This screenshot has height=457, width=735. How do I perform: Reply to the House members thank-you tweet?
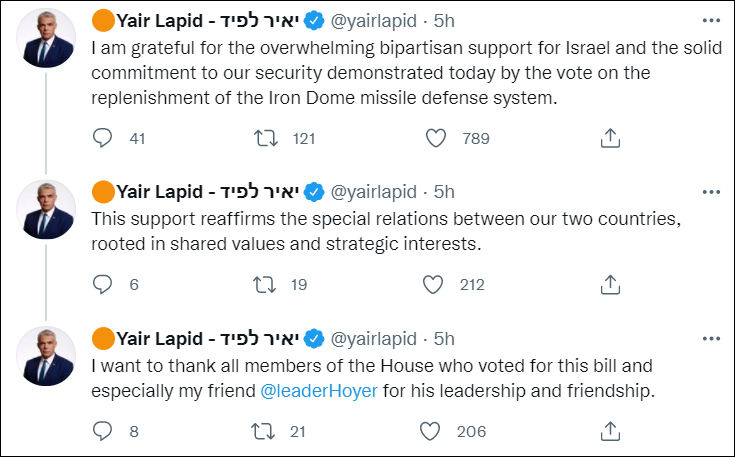(103, 431)
